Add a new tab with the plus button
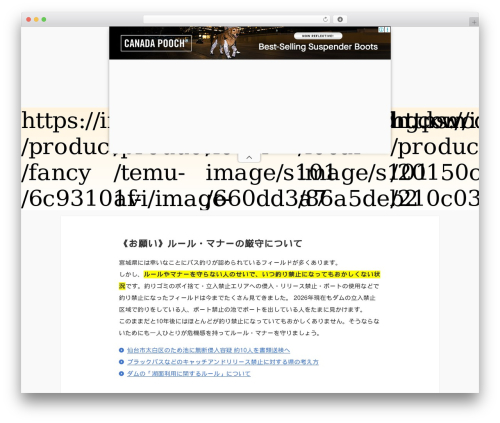 coord(474,22)
